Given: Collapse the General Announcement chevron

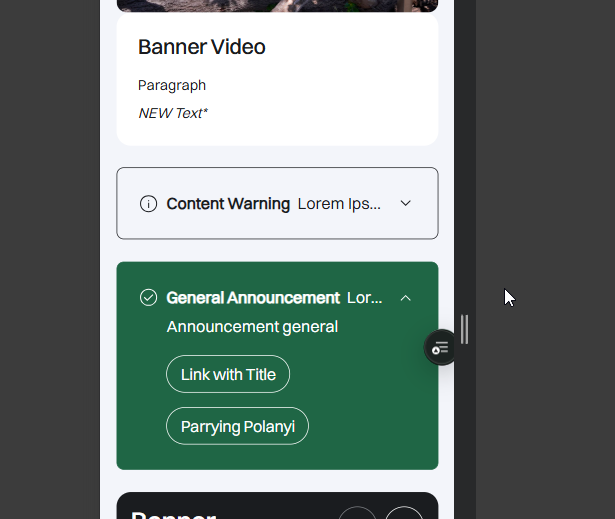Looking at the screenshot, I should pyautogui.click(x=406, y=298).
